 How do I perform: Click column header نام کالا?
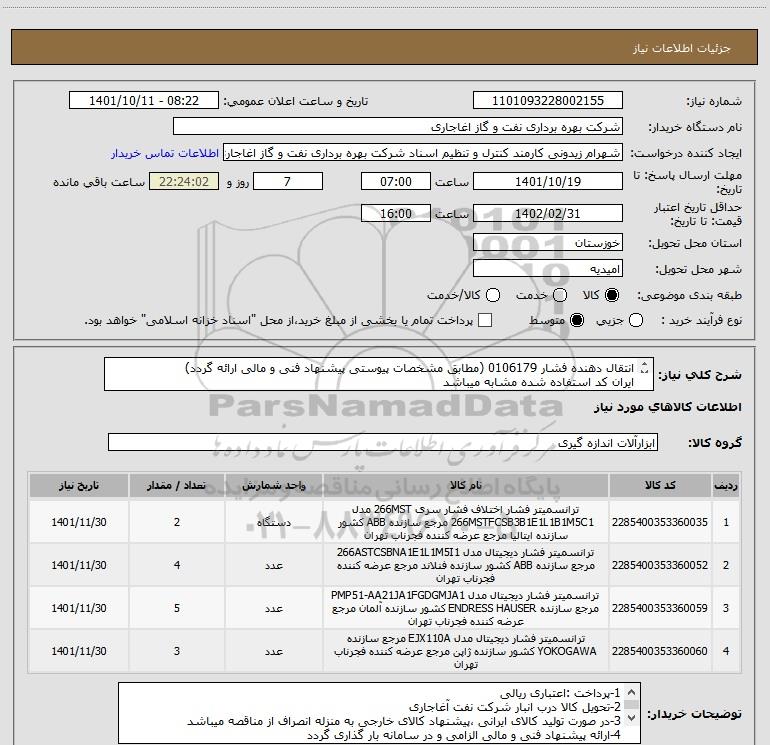(466, 486)
